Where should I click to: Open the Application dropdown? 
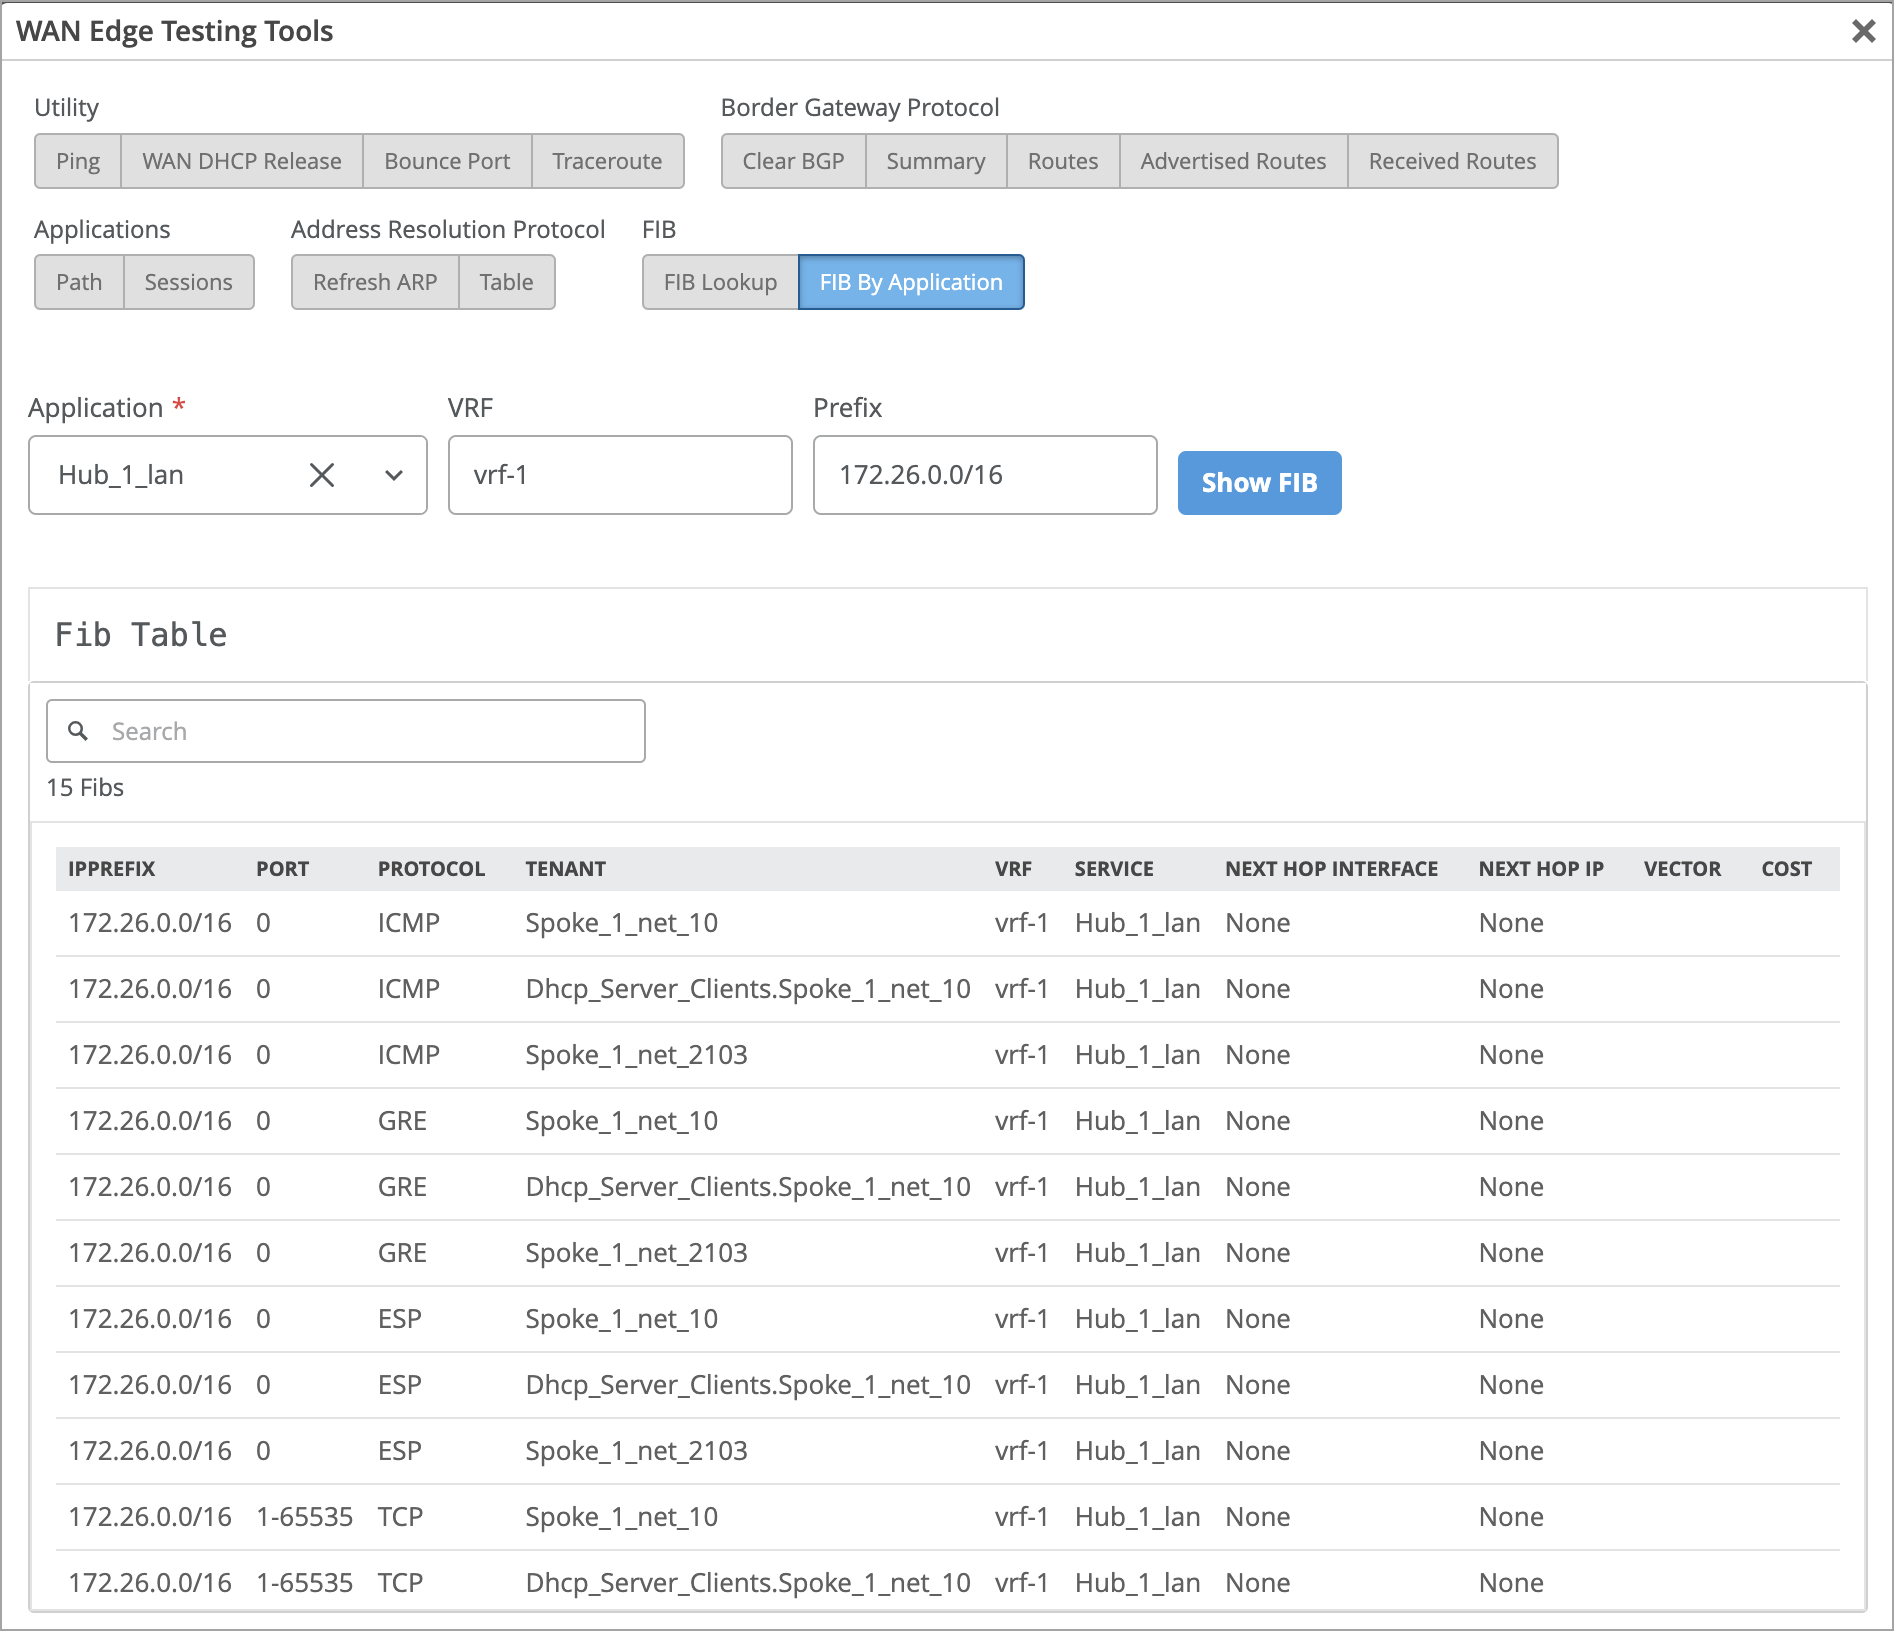coord(393,475)
